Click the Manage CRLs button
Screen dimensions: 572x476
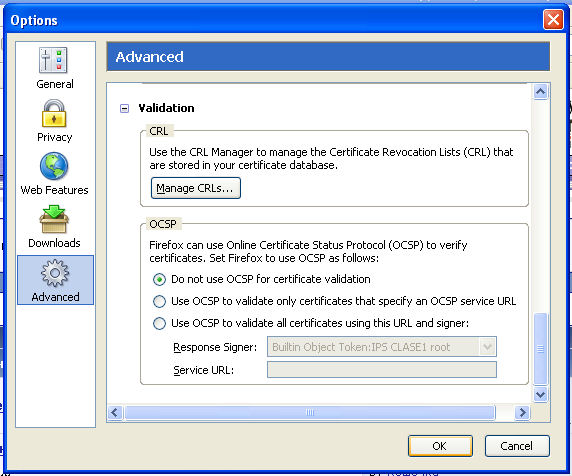(196, 188)
